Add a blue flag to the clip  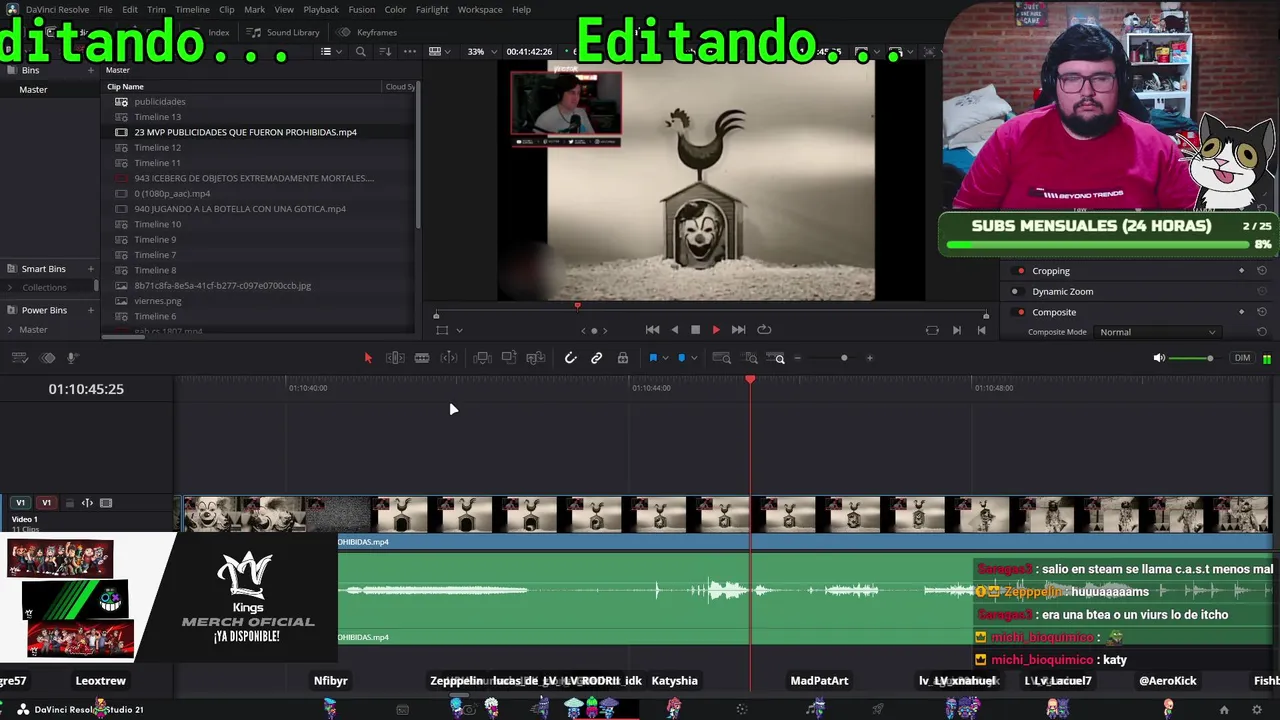pyautogui.click(x=653, y=358)
